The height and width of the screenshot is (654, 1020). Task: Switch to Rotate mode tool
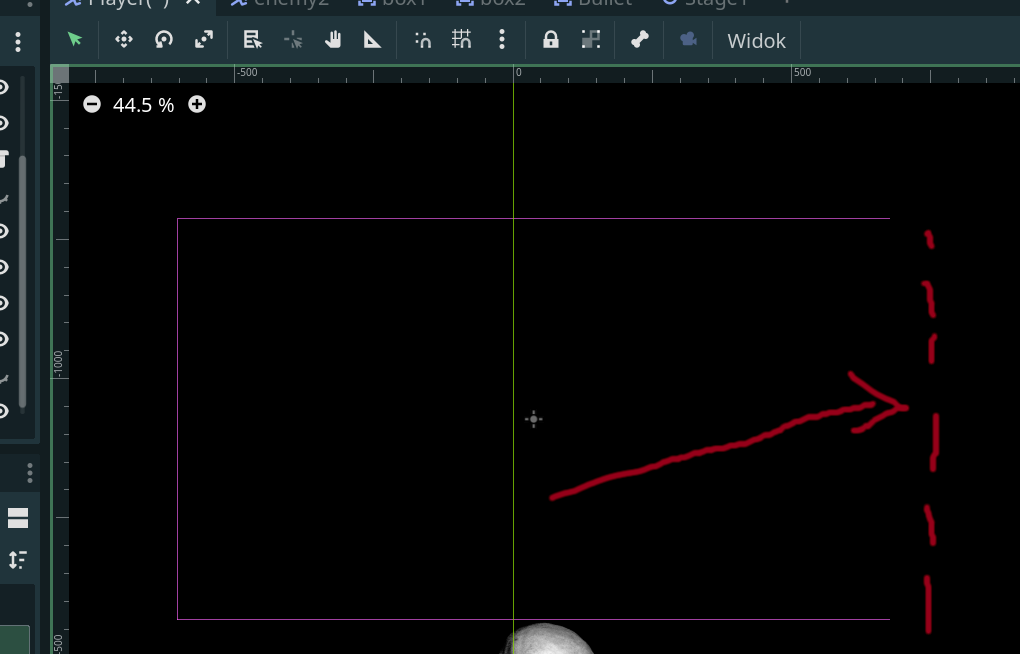coord(164,40)
